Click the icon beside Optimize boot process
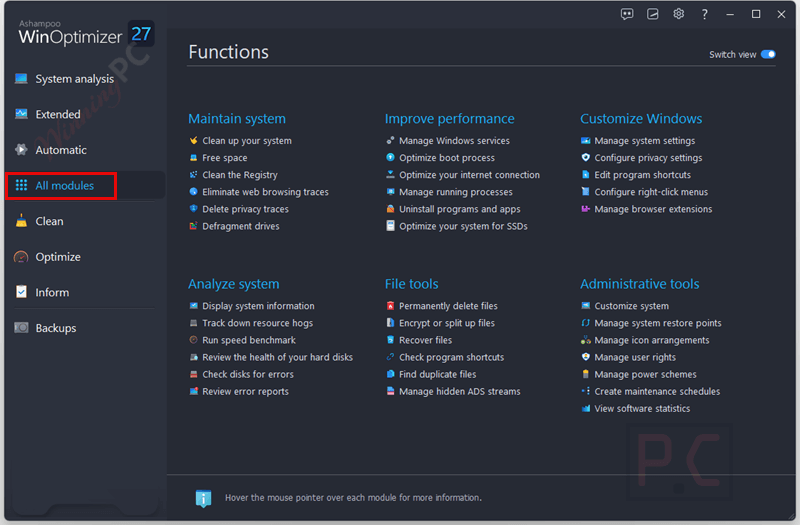 pos(390,158)
